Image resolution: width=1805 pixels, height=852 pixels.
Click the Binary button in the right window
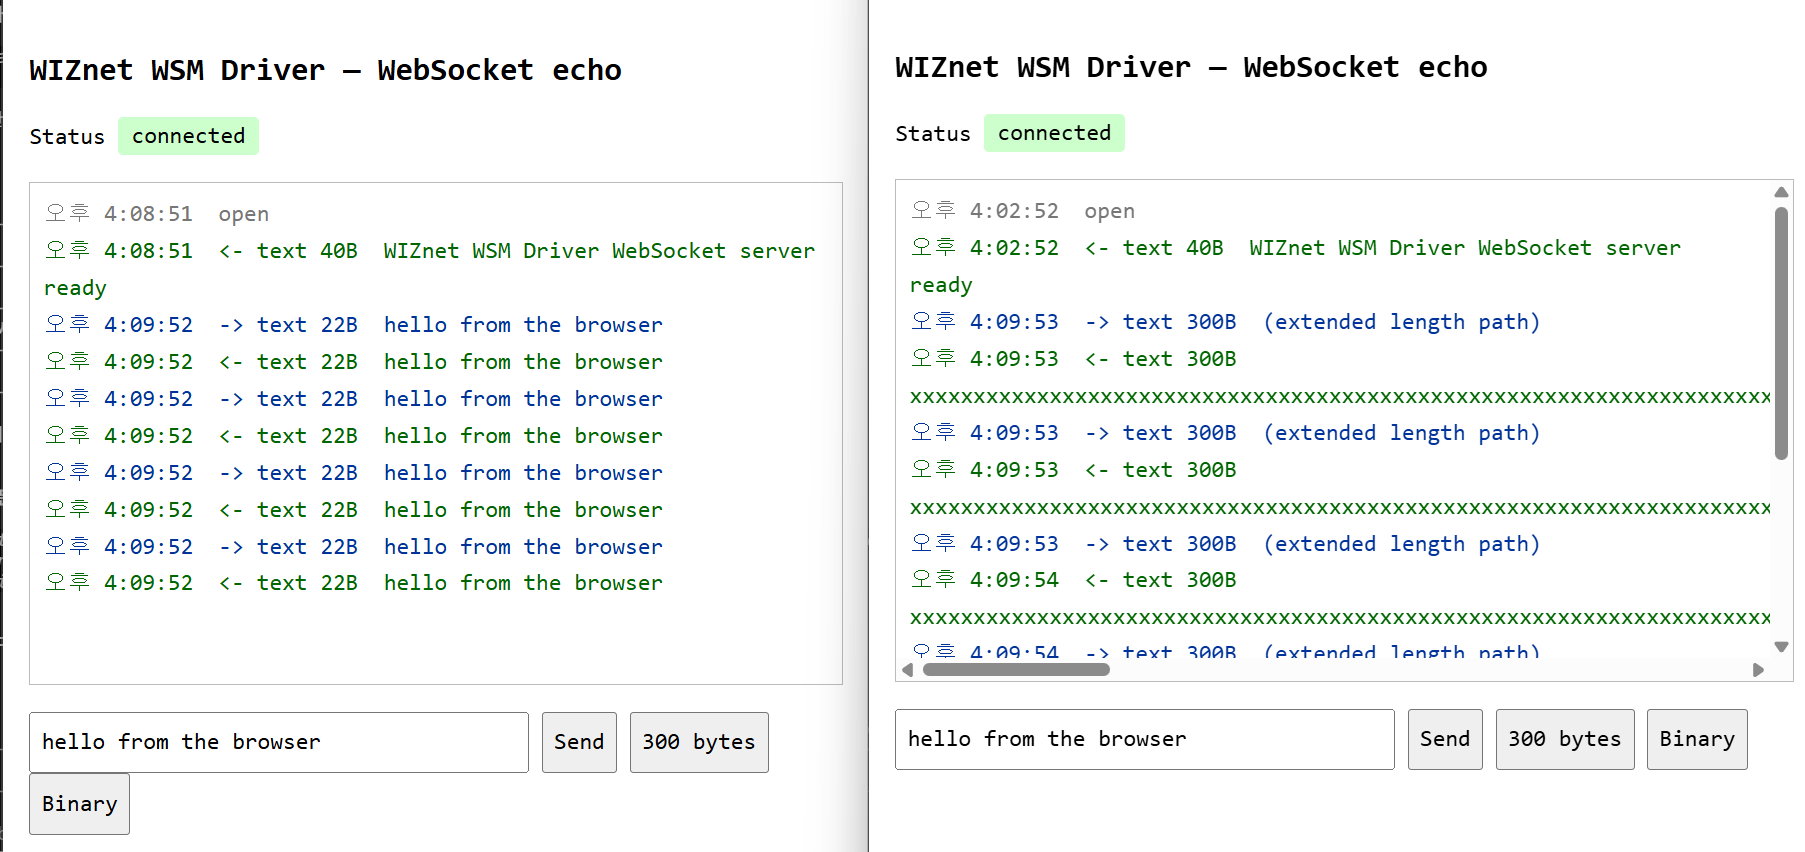coord(1697,739)
